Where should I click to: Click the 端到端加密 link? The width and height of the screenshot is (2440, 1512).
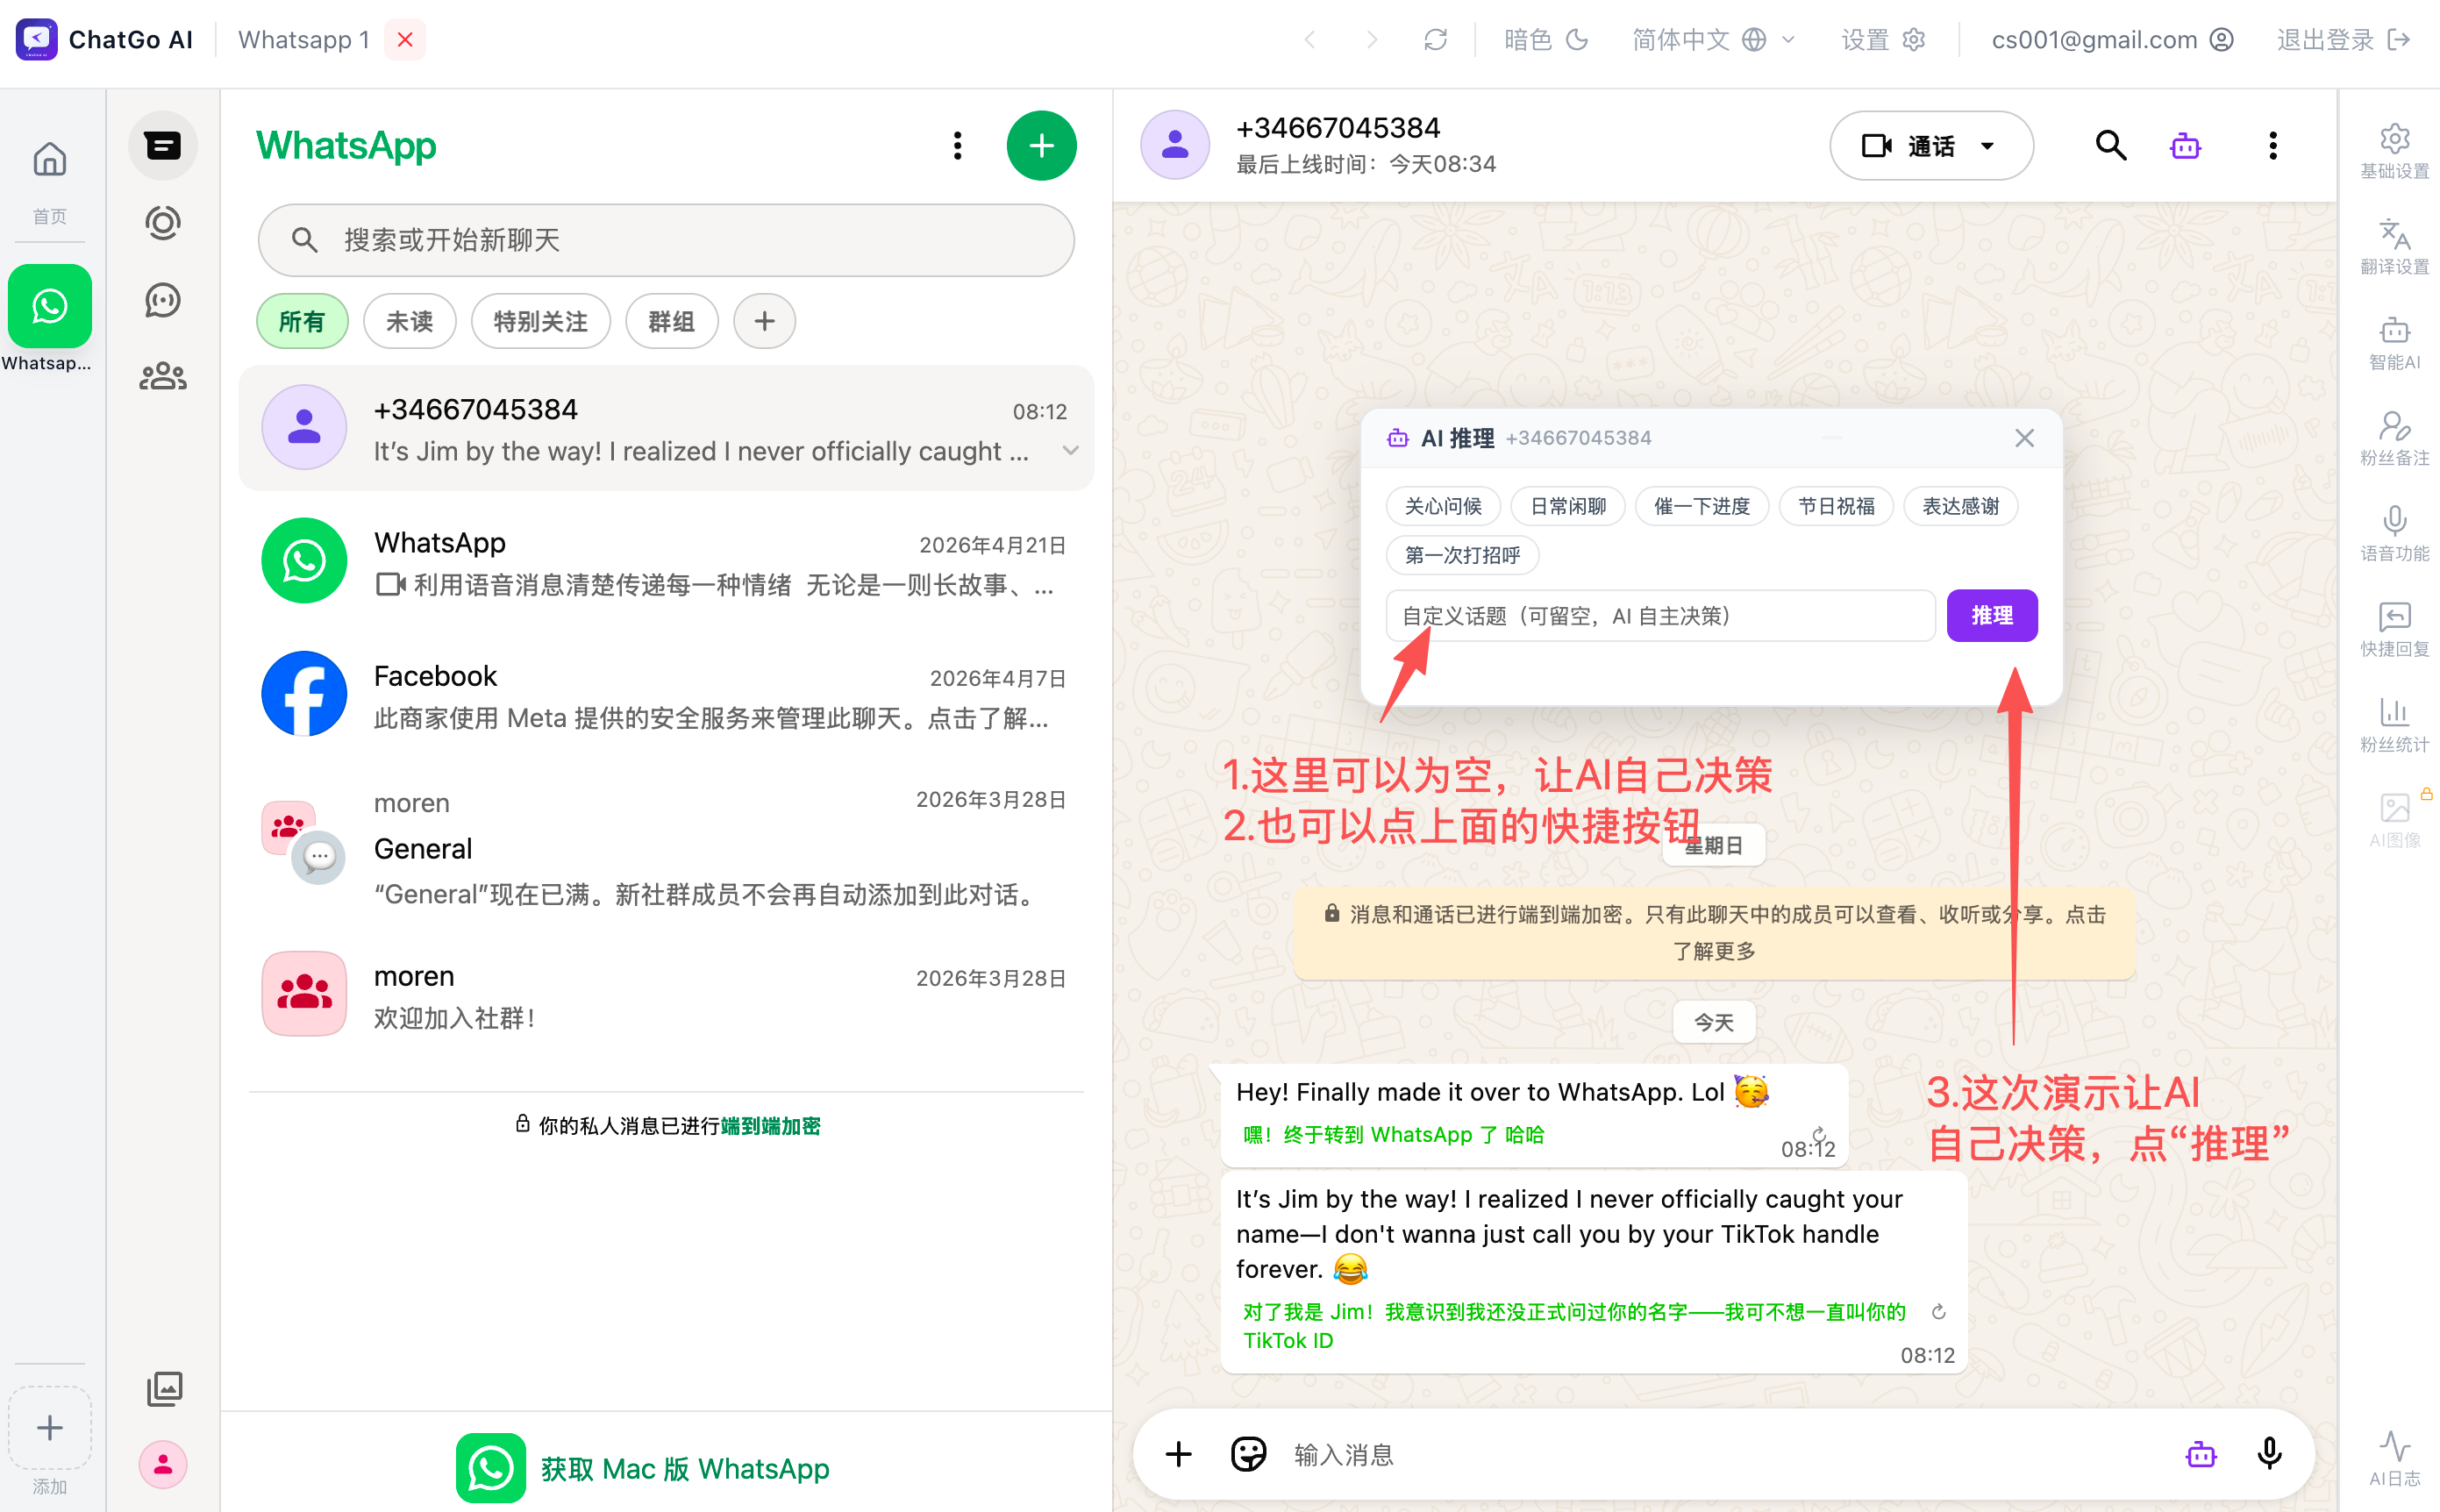(770, 1126)
